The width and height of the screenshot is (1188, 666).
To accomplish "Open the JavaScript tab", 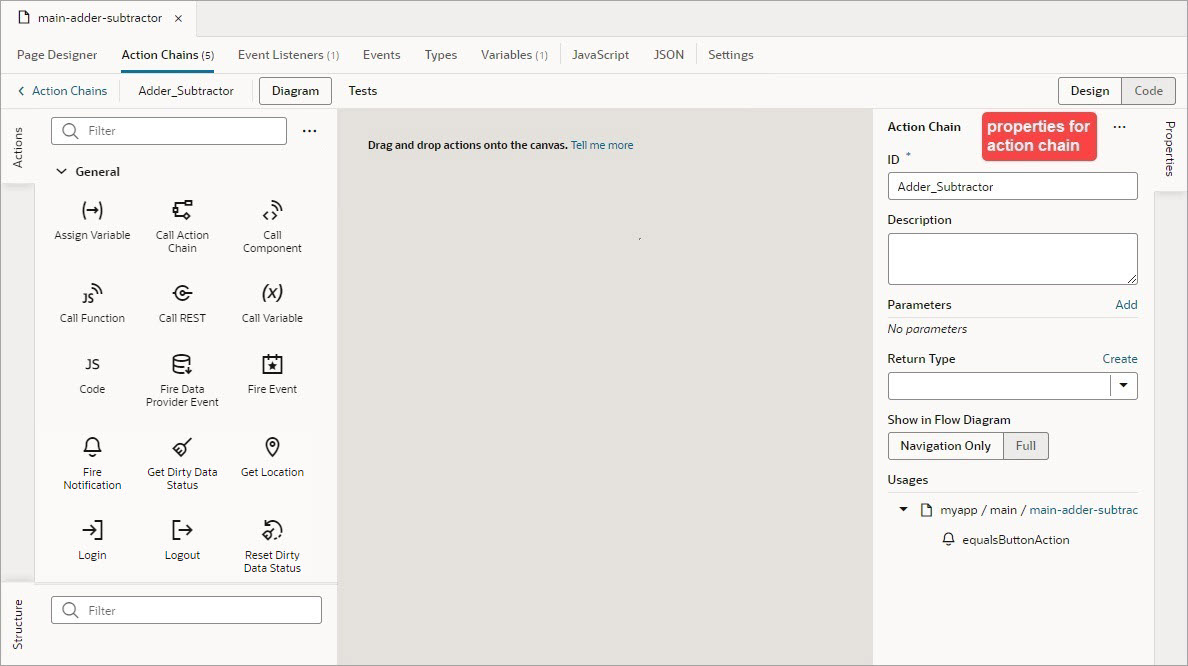I will click(600, 55).
